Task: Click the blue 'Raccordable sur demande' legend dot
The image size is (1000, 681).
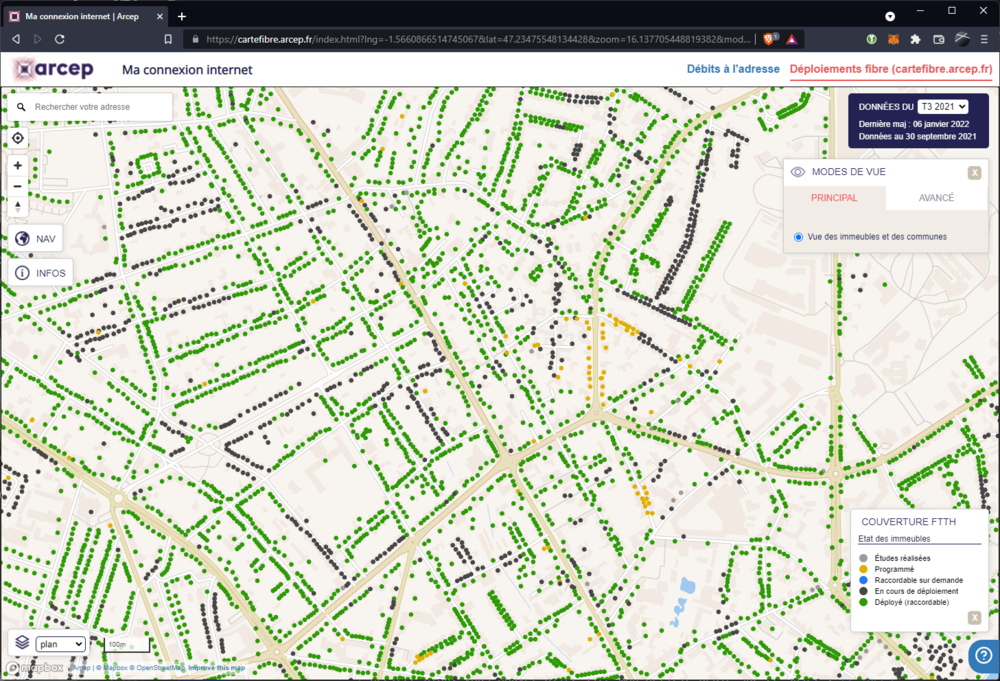Action: (x=864, y=580)
